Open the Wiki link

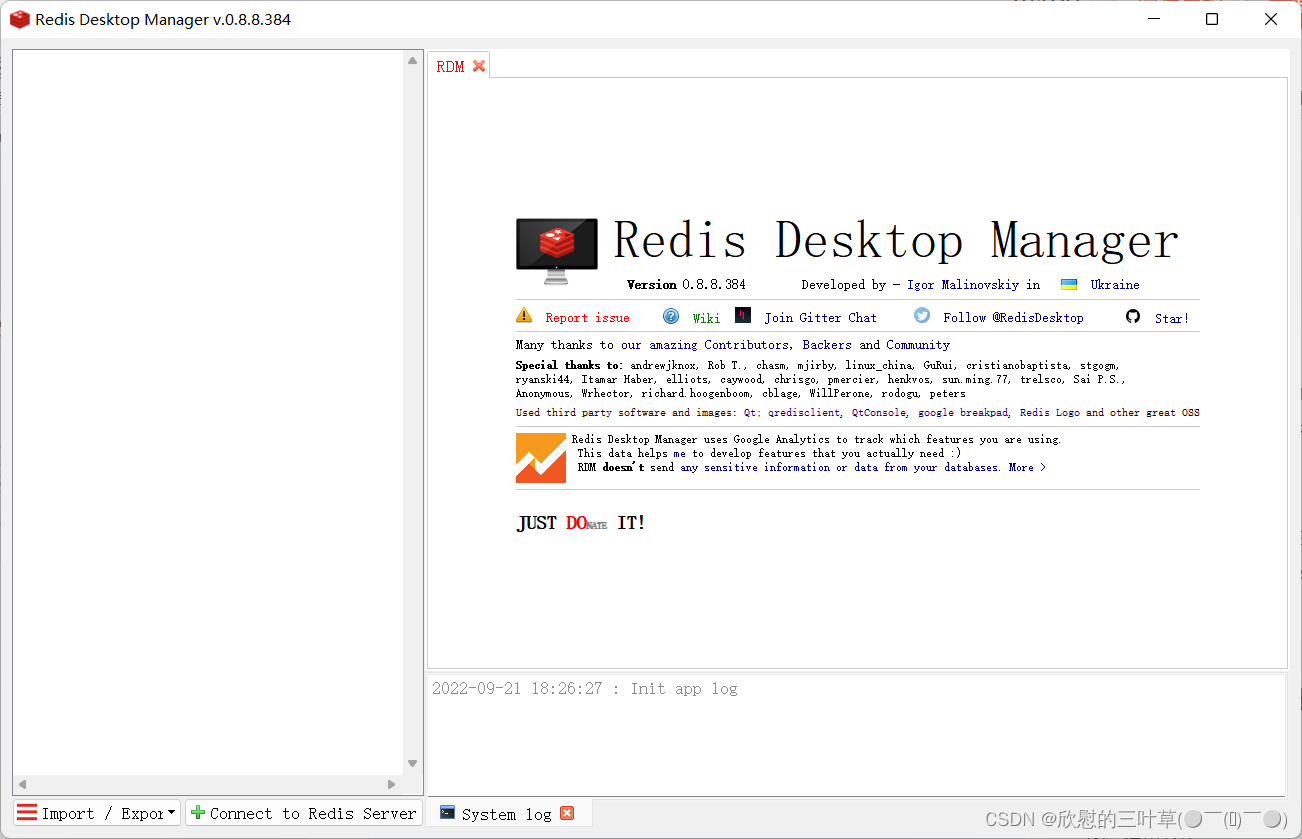[706, 318]
